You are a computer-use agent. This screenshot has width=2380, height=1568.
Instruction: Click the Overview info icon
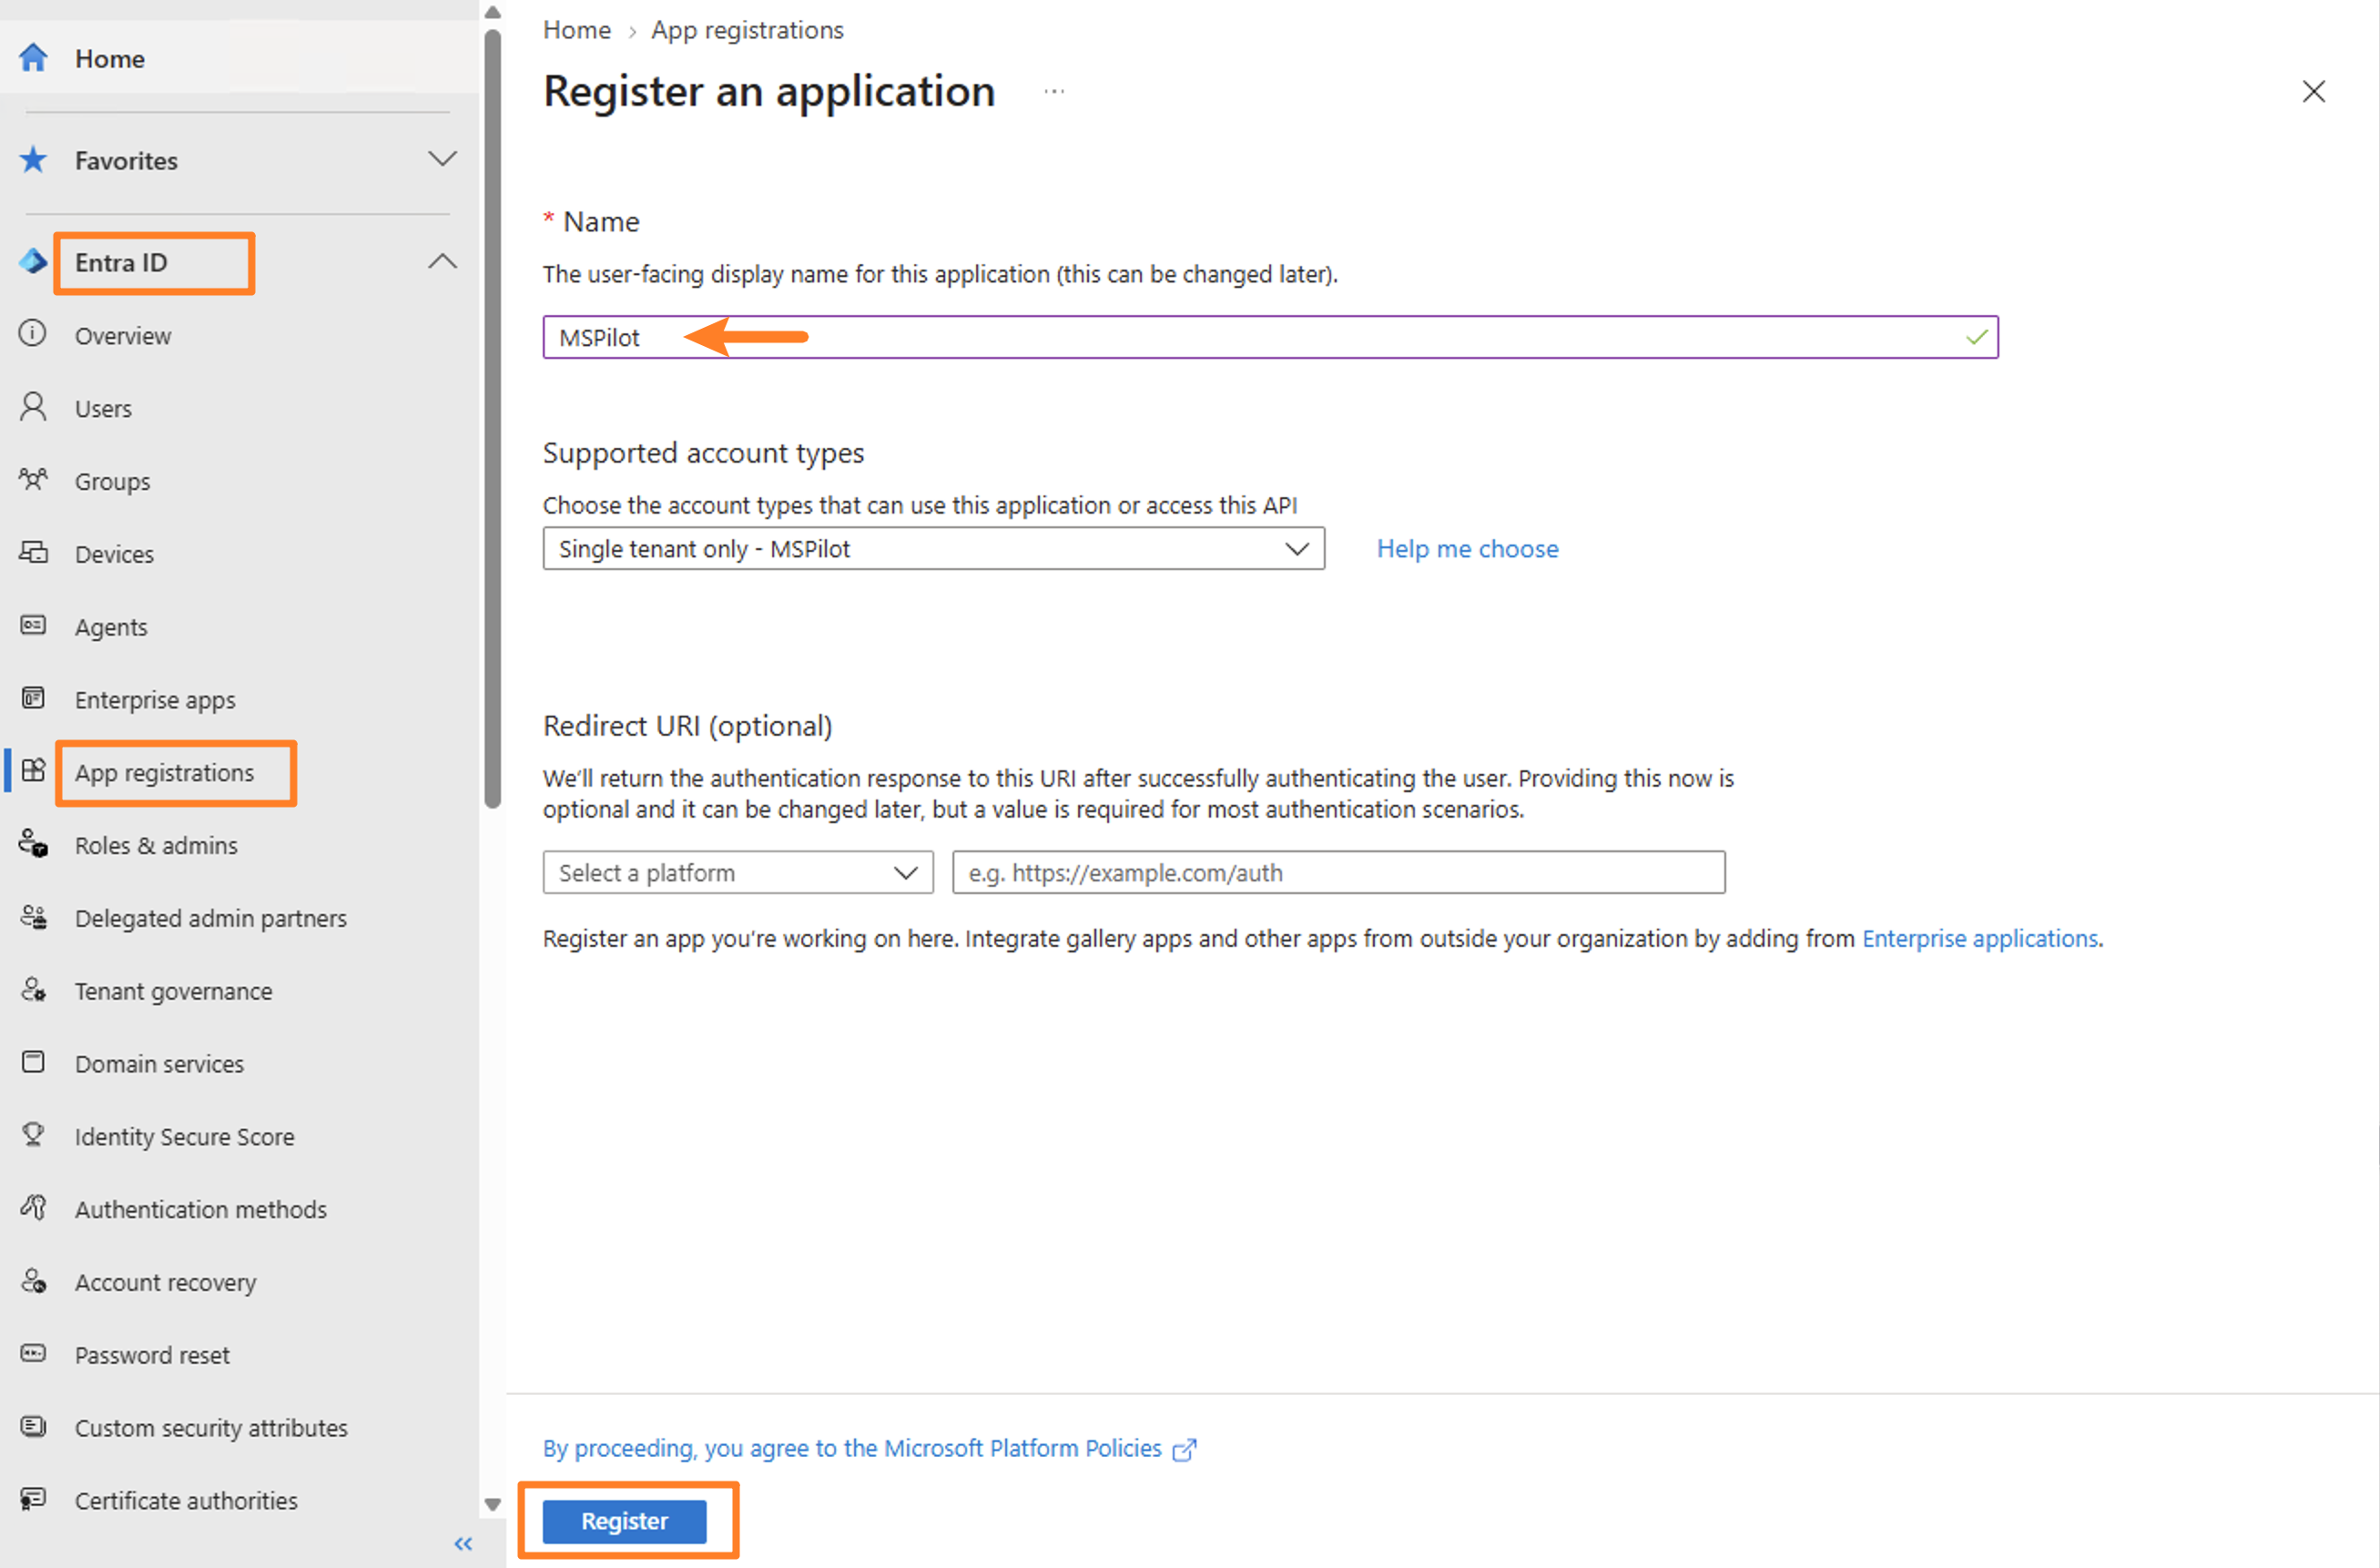(x=33, y=334)
